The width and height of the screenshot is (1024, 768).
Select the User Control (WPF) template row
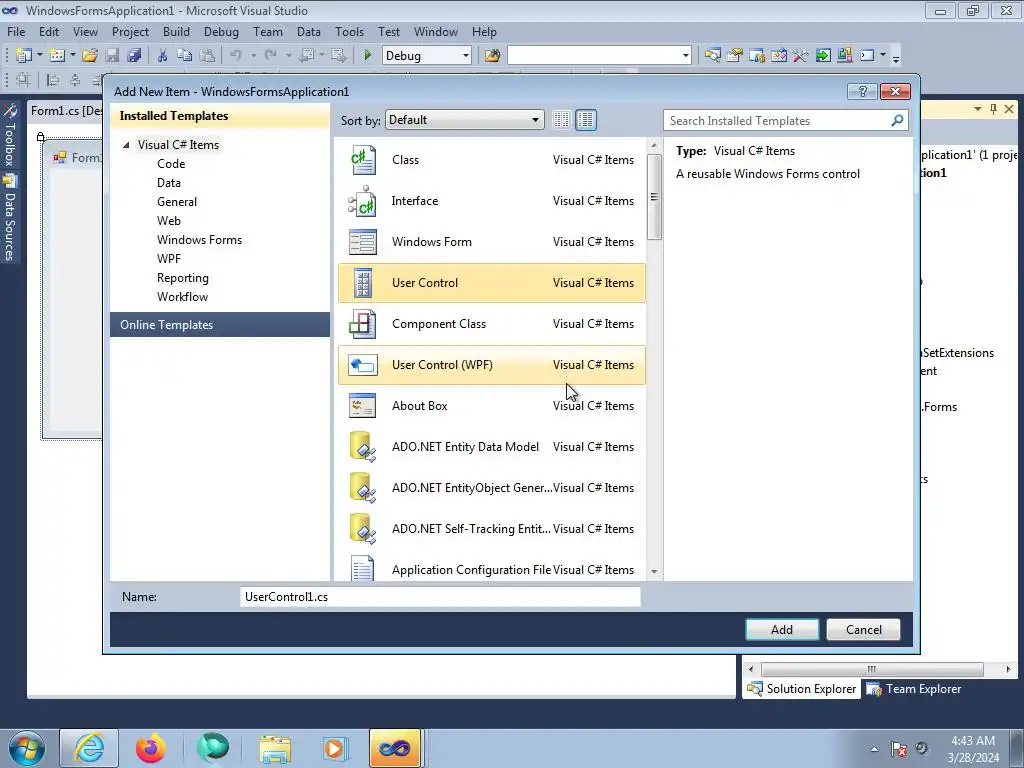pos(492,365)
